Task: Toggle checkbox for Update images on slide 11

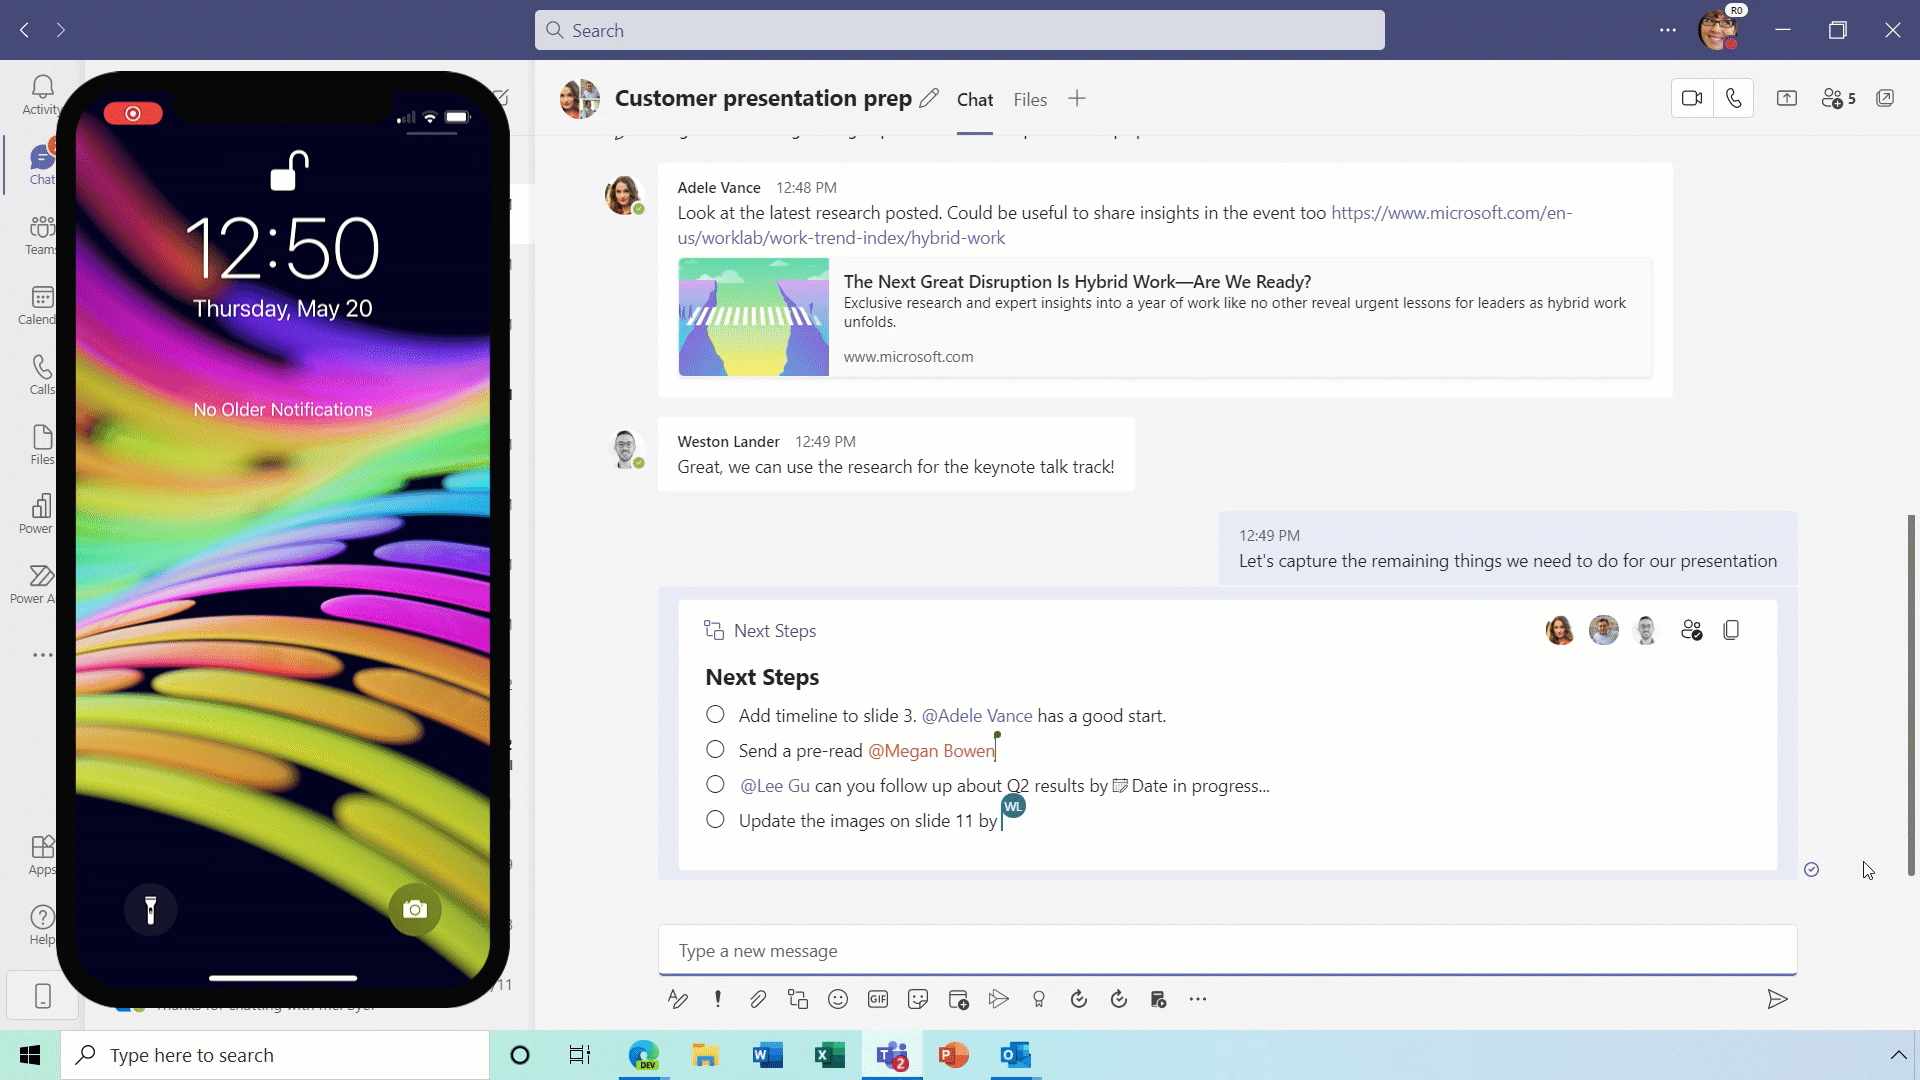Action: 716,820
